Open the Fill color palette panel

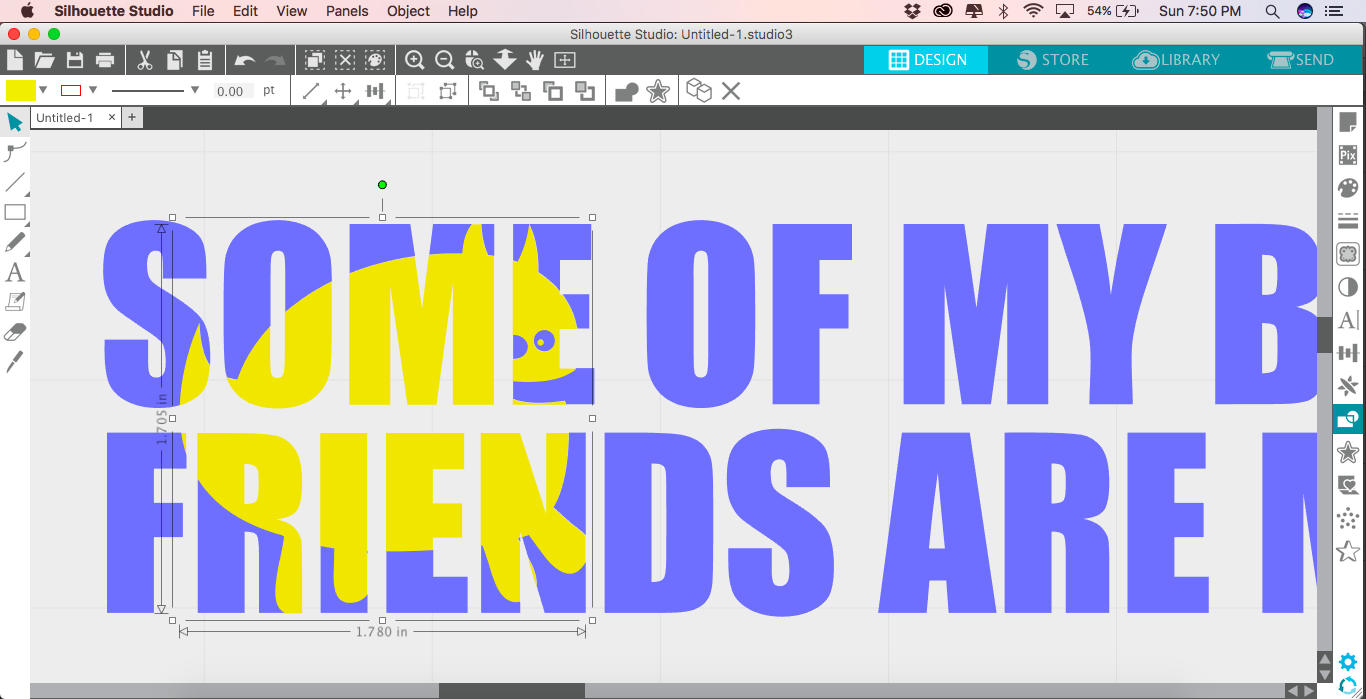point(1348,188)
